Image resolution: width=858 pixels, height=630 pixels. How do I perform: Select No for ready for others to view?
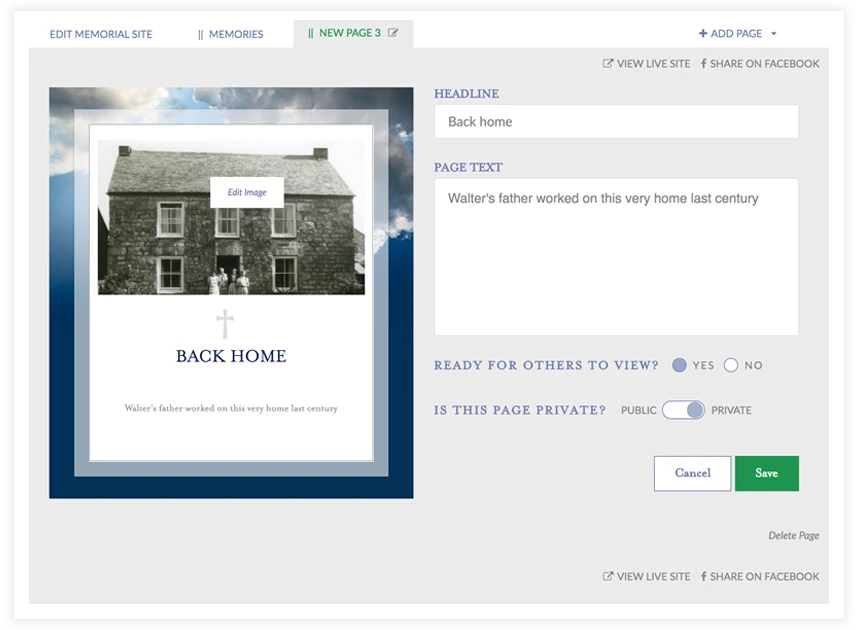click(731, 366)
